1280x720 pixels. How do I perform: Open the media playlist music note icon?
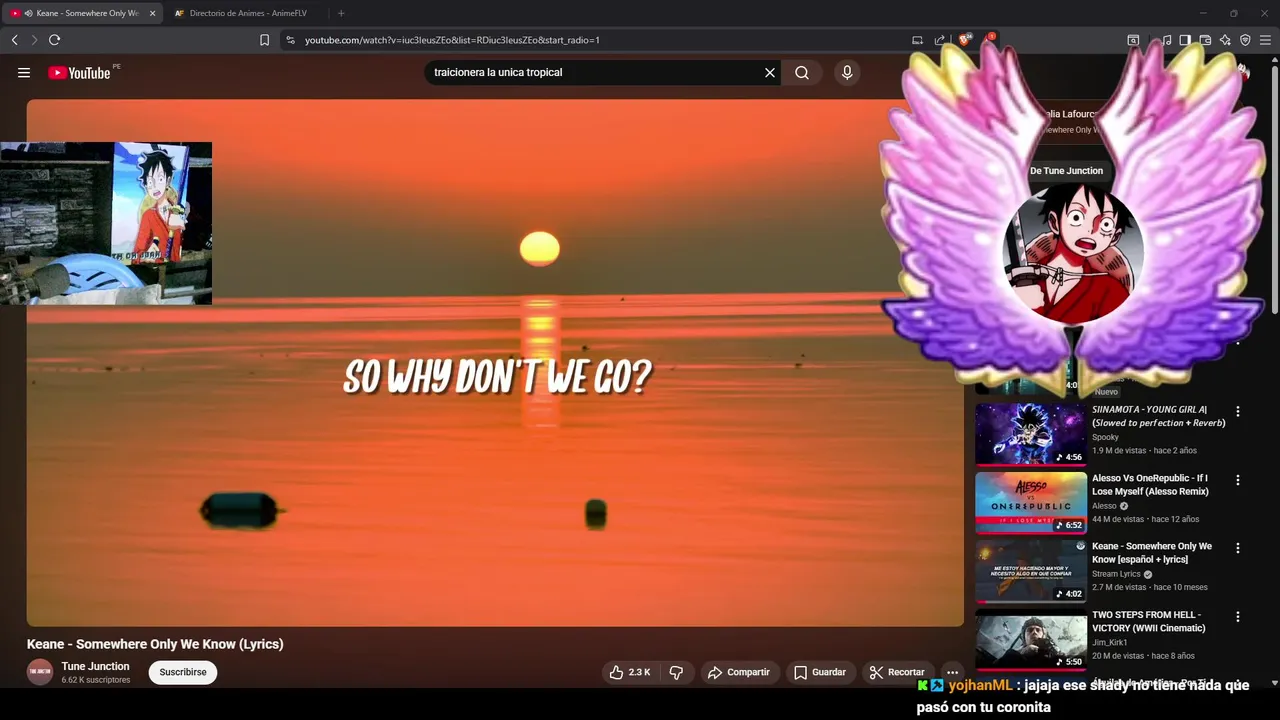pyautogui.click(x=1166, y=40)
